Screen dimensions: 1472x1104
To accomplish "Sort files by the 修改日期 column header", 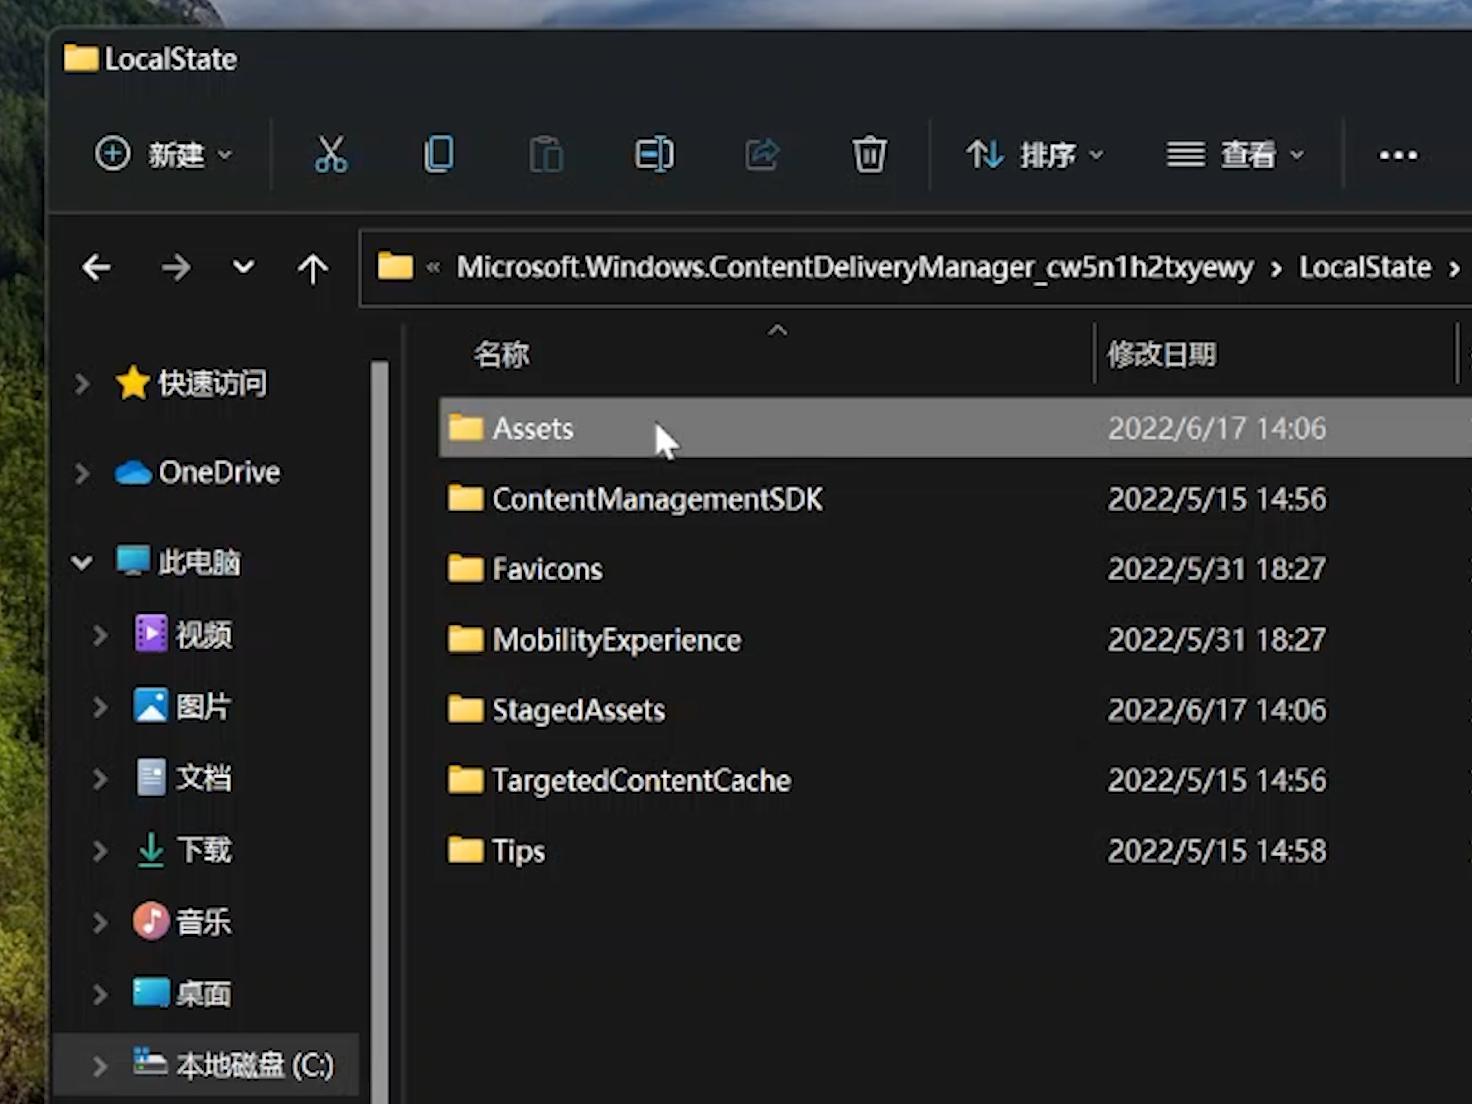I will [1161, 354].
